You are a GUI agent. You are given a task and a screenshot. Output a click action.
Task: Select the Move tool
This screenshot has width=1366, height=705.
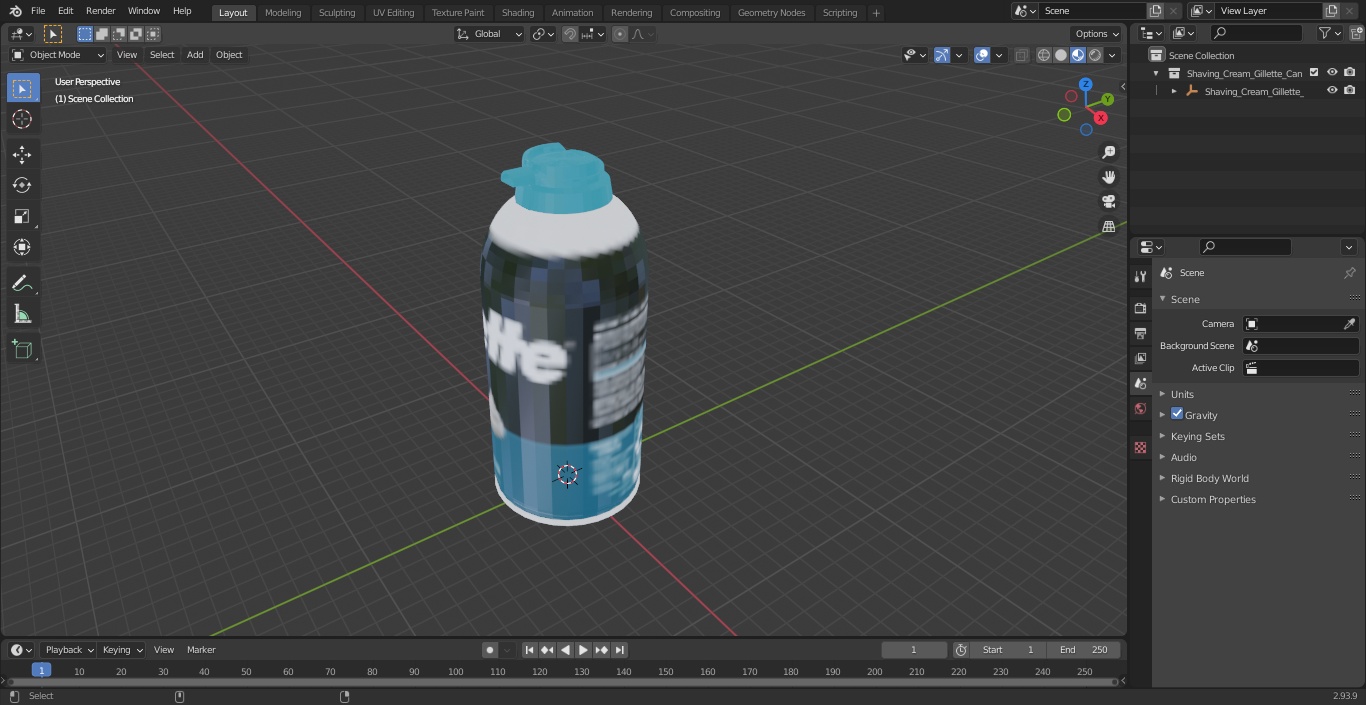[22, 154]
